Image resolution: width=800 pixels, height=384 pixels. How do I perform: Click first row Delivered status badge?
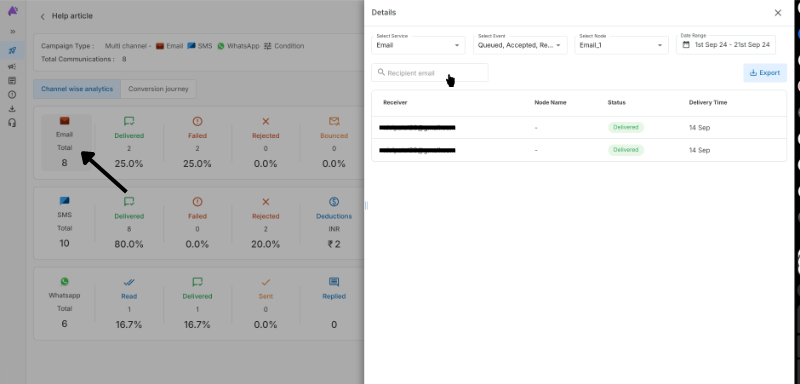[626, 127]
